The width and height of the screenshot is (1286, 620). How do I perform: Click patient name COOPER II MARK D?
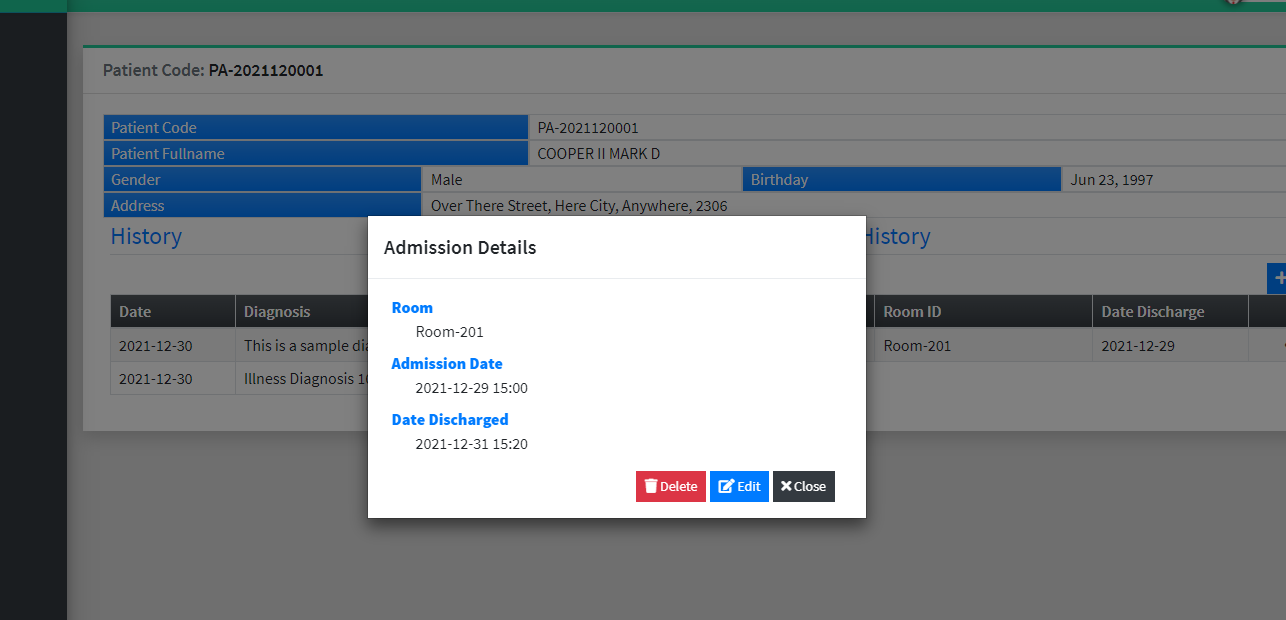pyautogui.click(x=599, y=154)
